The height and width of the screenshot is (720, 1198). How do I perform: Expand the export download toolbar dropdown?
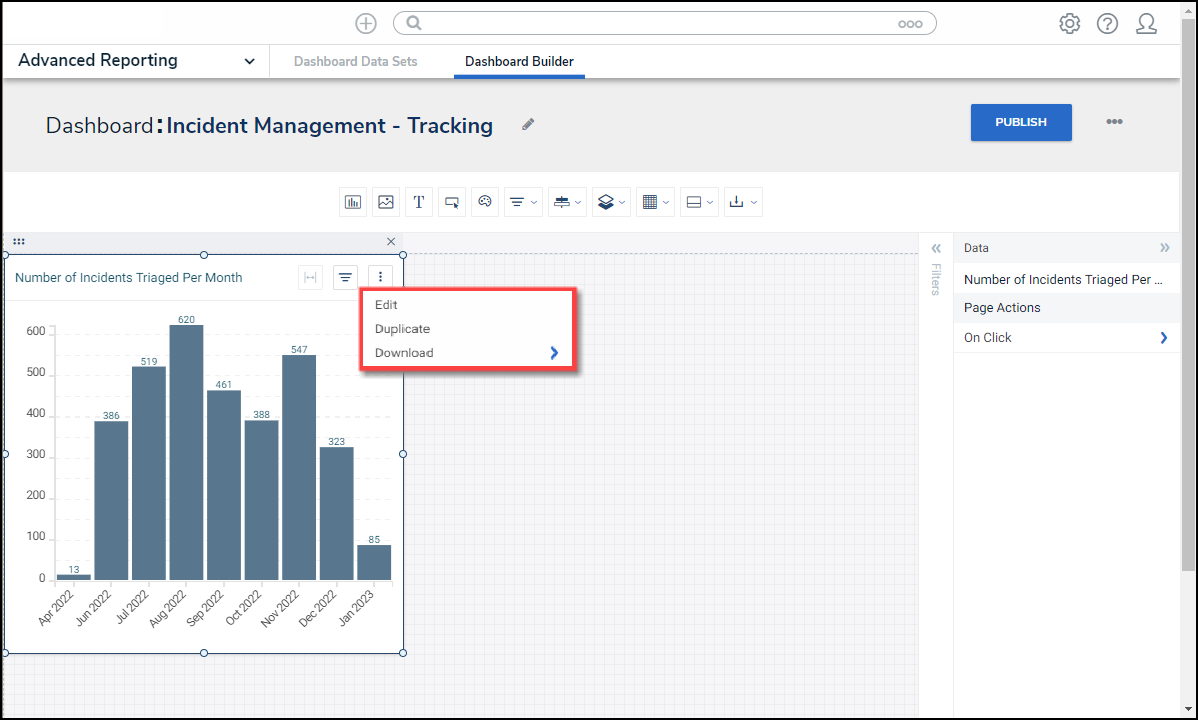tap(743, 202)
